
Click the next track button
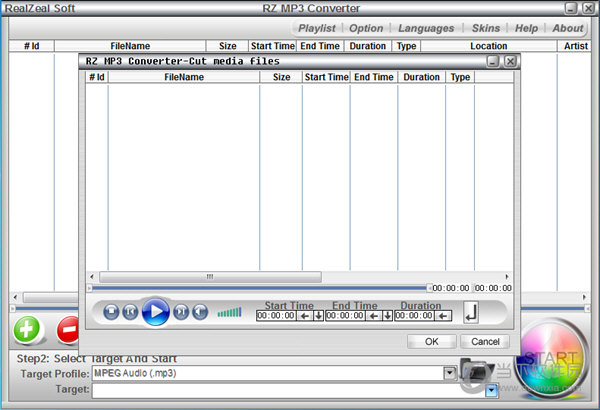[x=181, y=312]
